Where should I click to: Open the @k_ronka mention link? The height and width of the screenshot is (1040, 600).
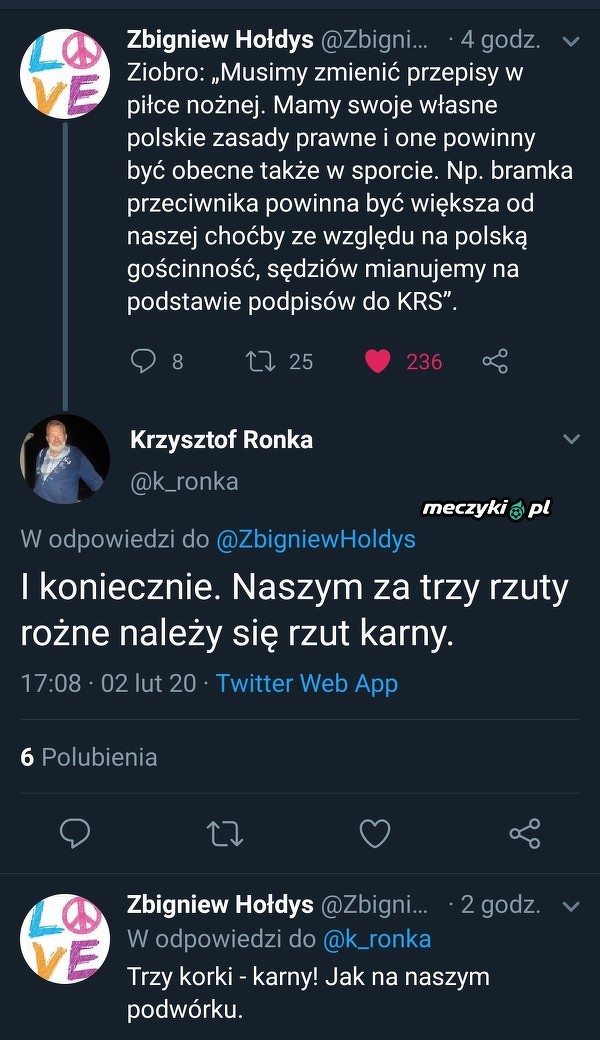coord(377,939)
